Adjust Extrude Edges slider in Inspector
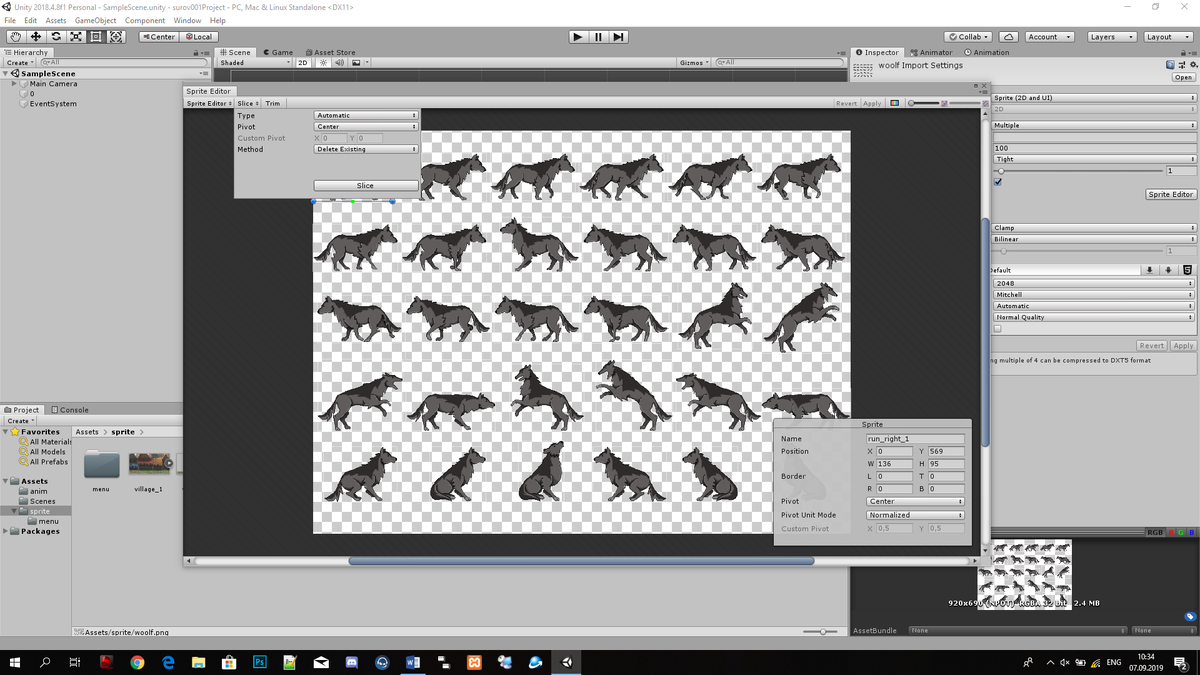This screenshot has height=675, width=1200. coord(1076,171)
